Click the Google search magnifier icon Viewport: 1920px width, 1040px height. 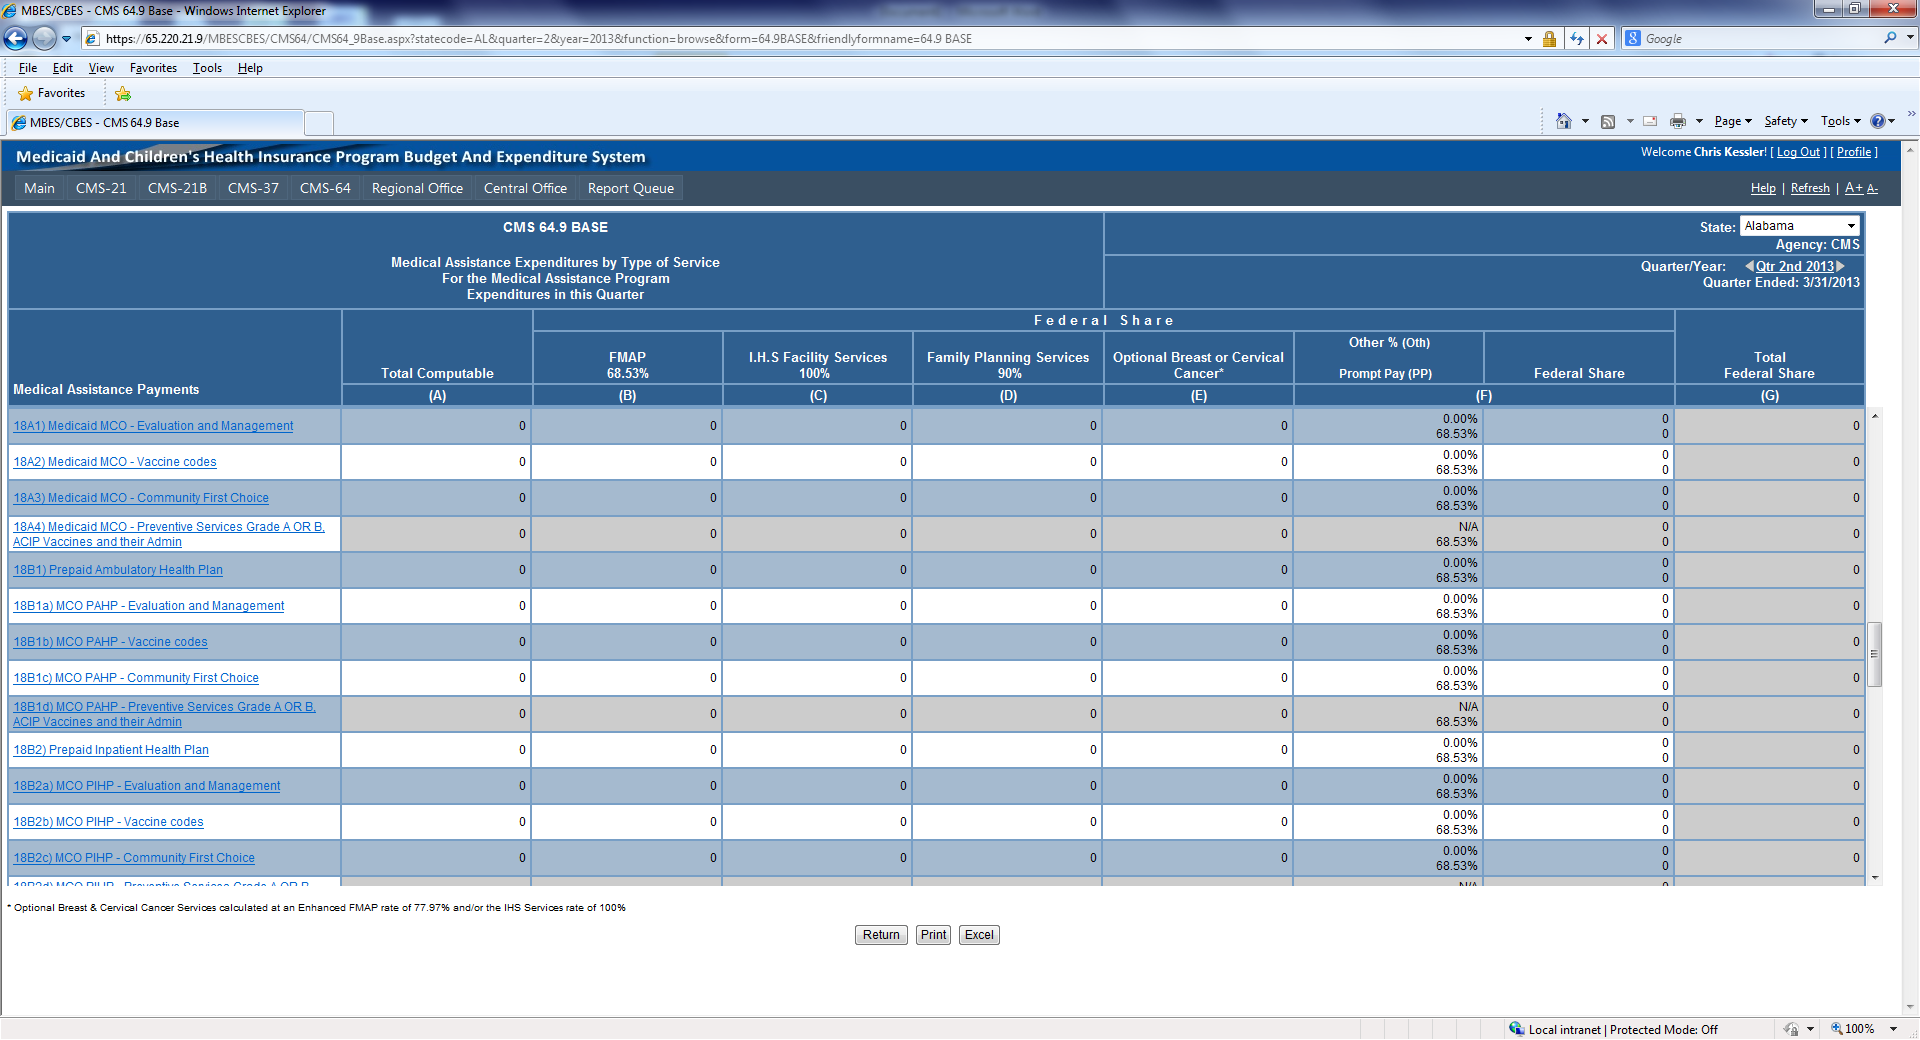point(1889,38)
